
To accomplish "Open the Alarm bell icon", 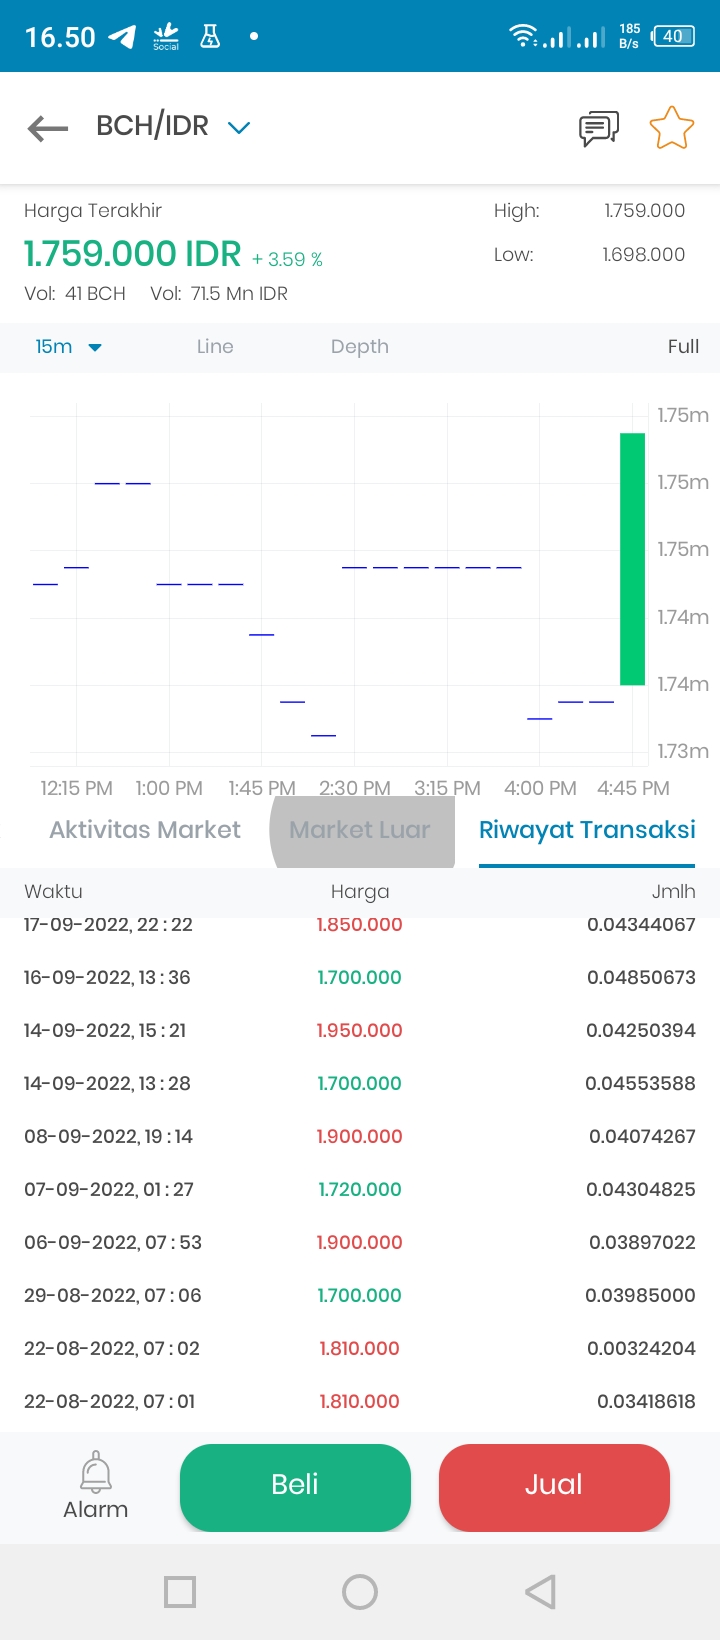I will [x=96, y=1471].
